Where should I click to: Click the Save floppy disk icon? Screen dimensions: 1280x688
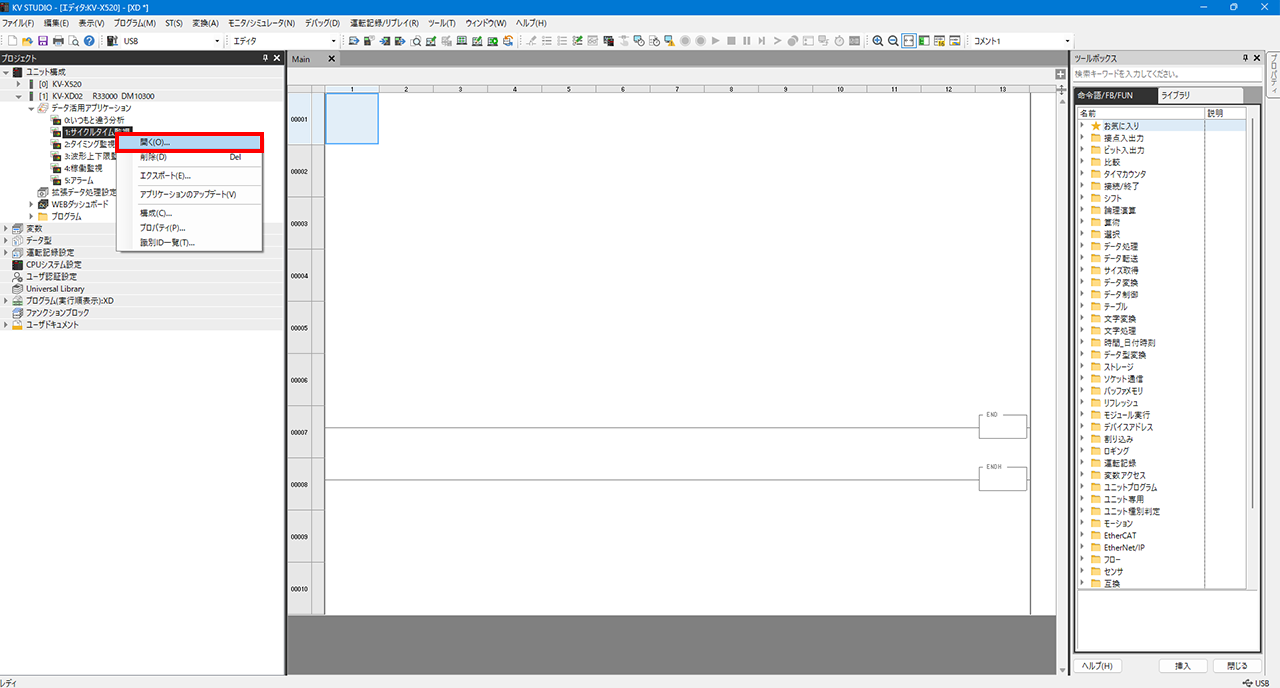pos(43,41)
